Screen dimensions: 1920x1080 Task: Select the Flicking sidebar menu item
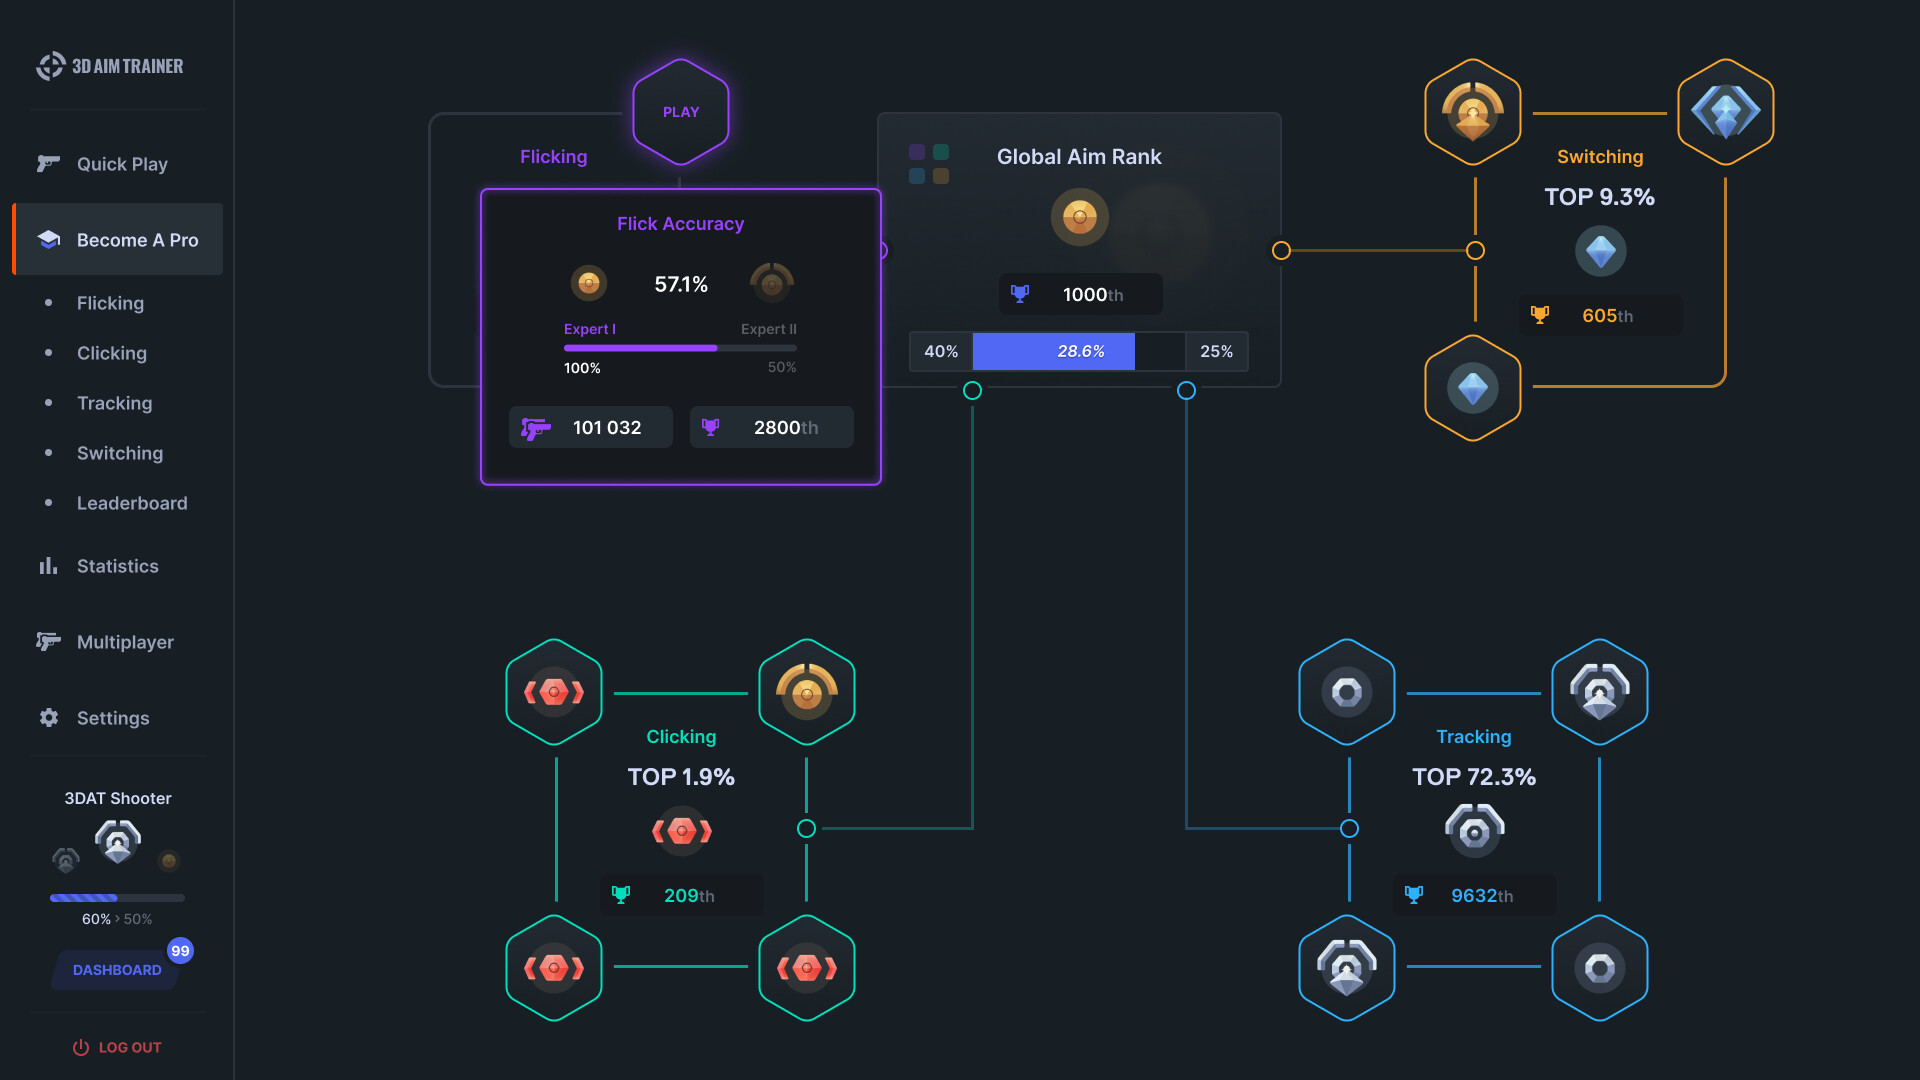[x=108, y=302]
